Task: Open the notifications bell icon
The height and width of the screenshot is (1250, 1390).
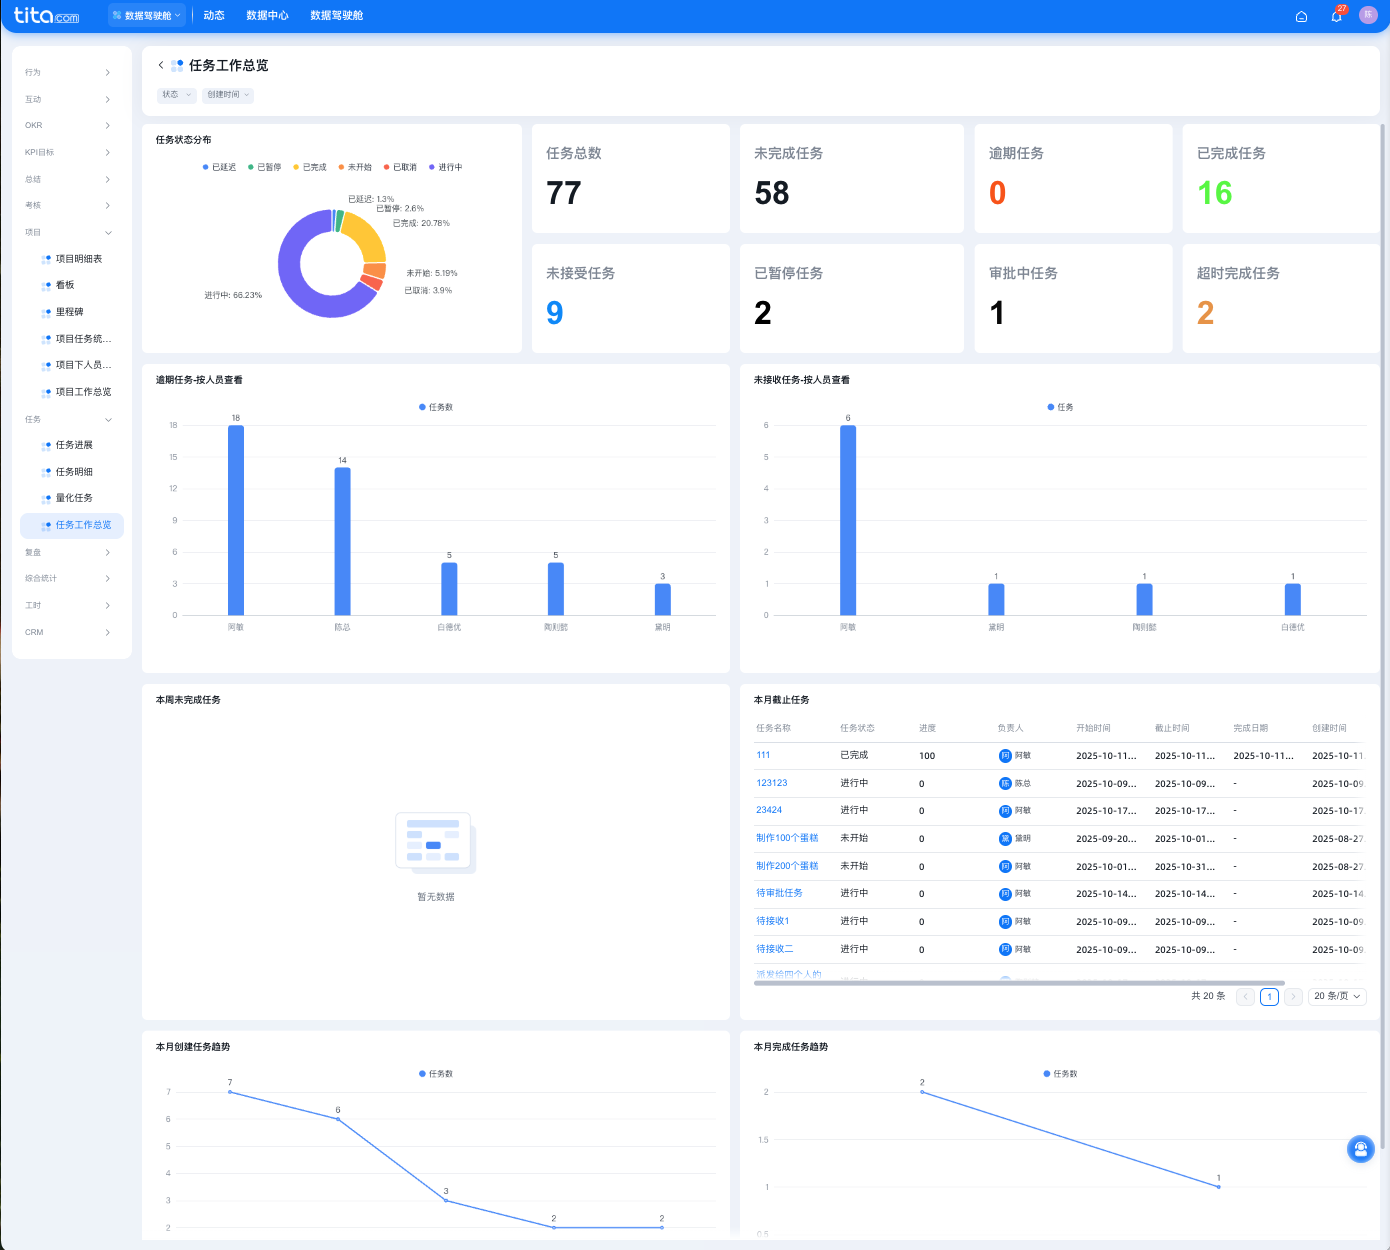Action: click(x=1336, y=16)
